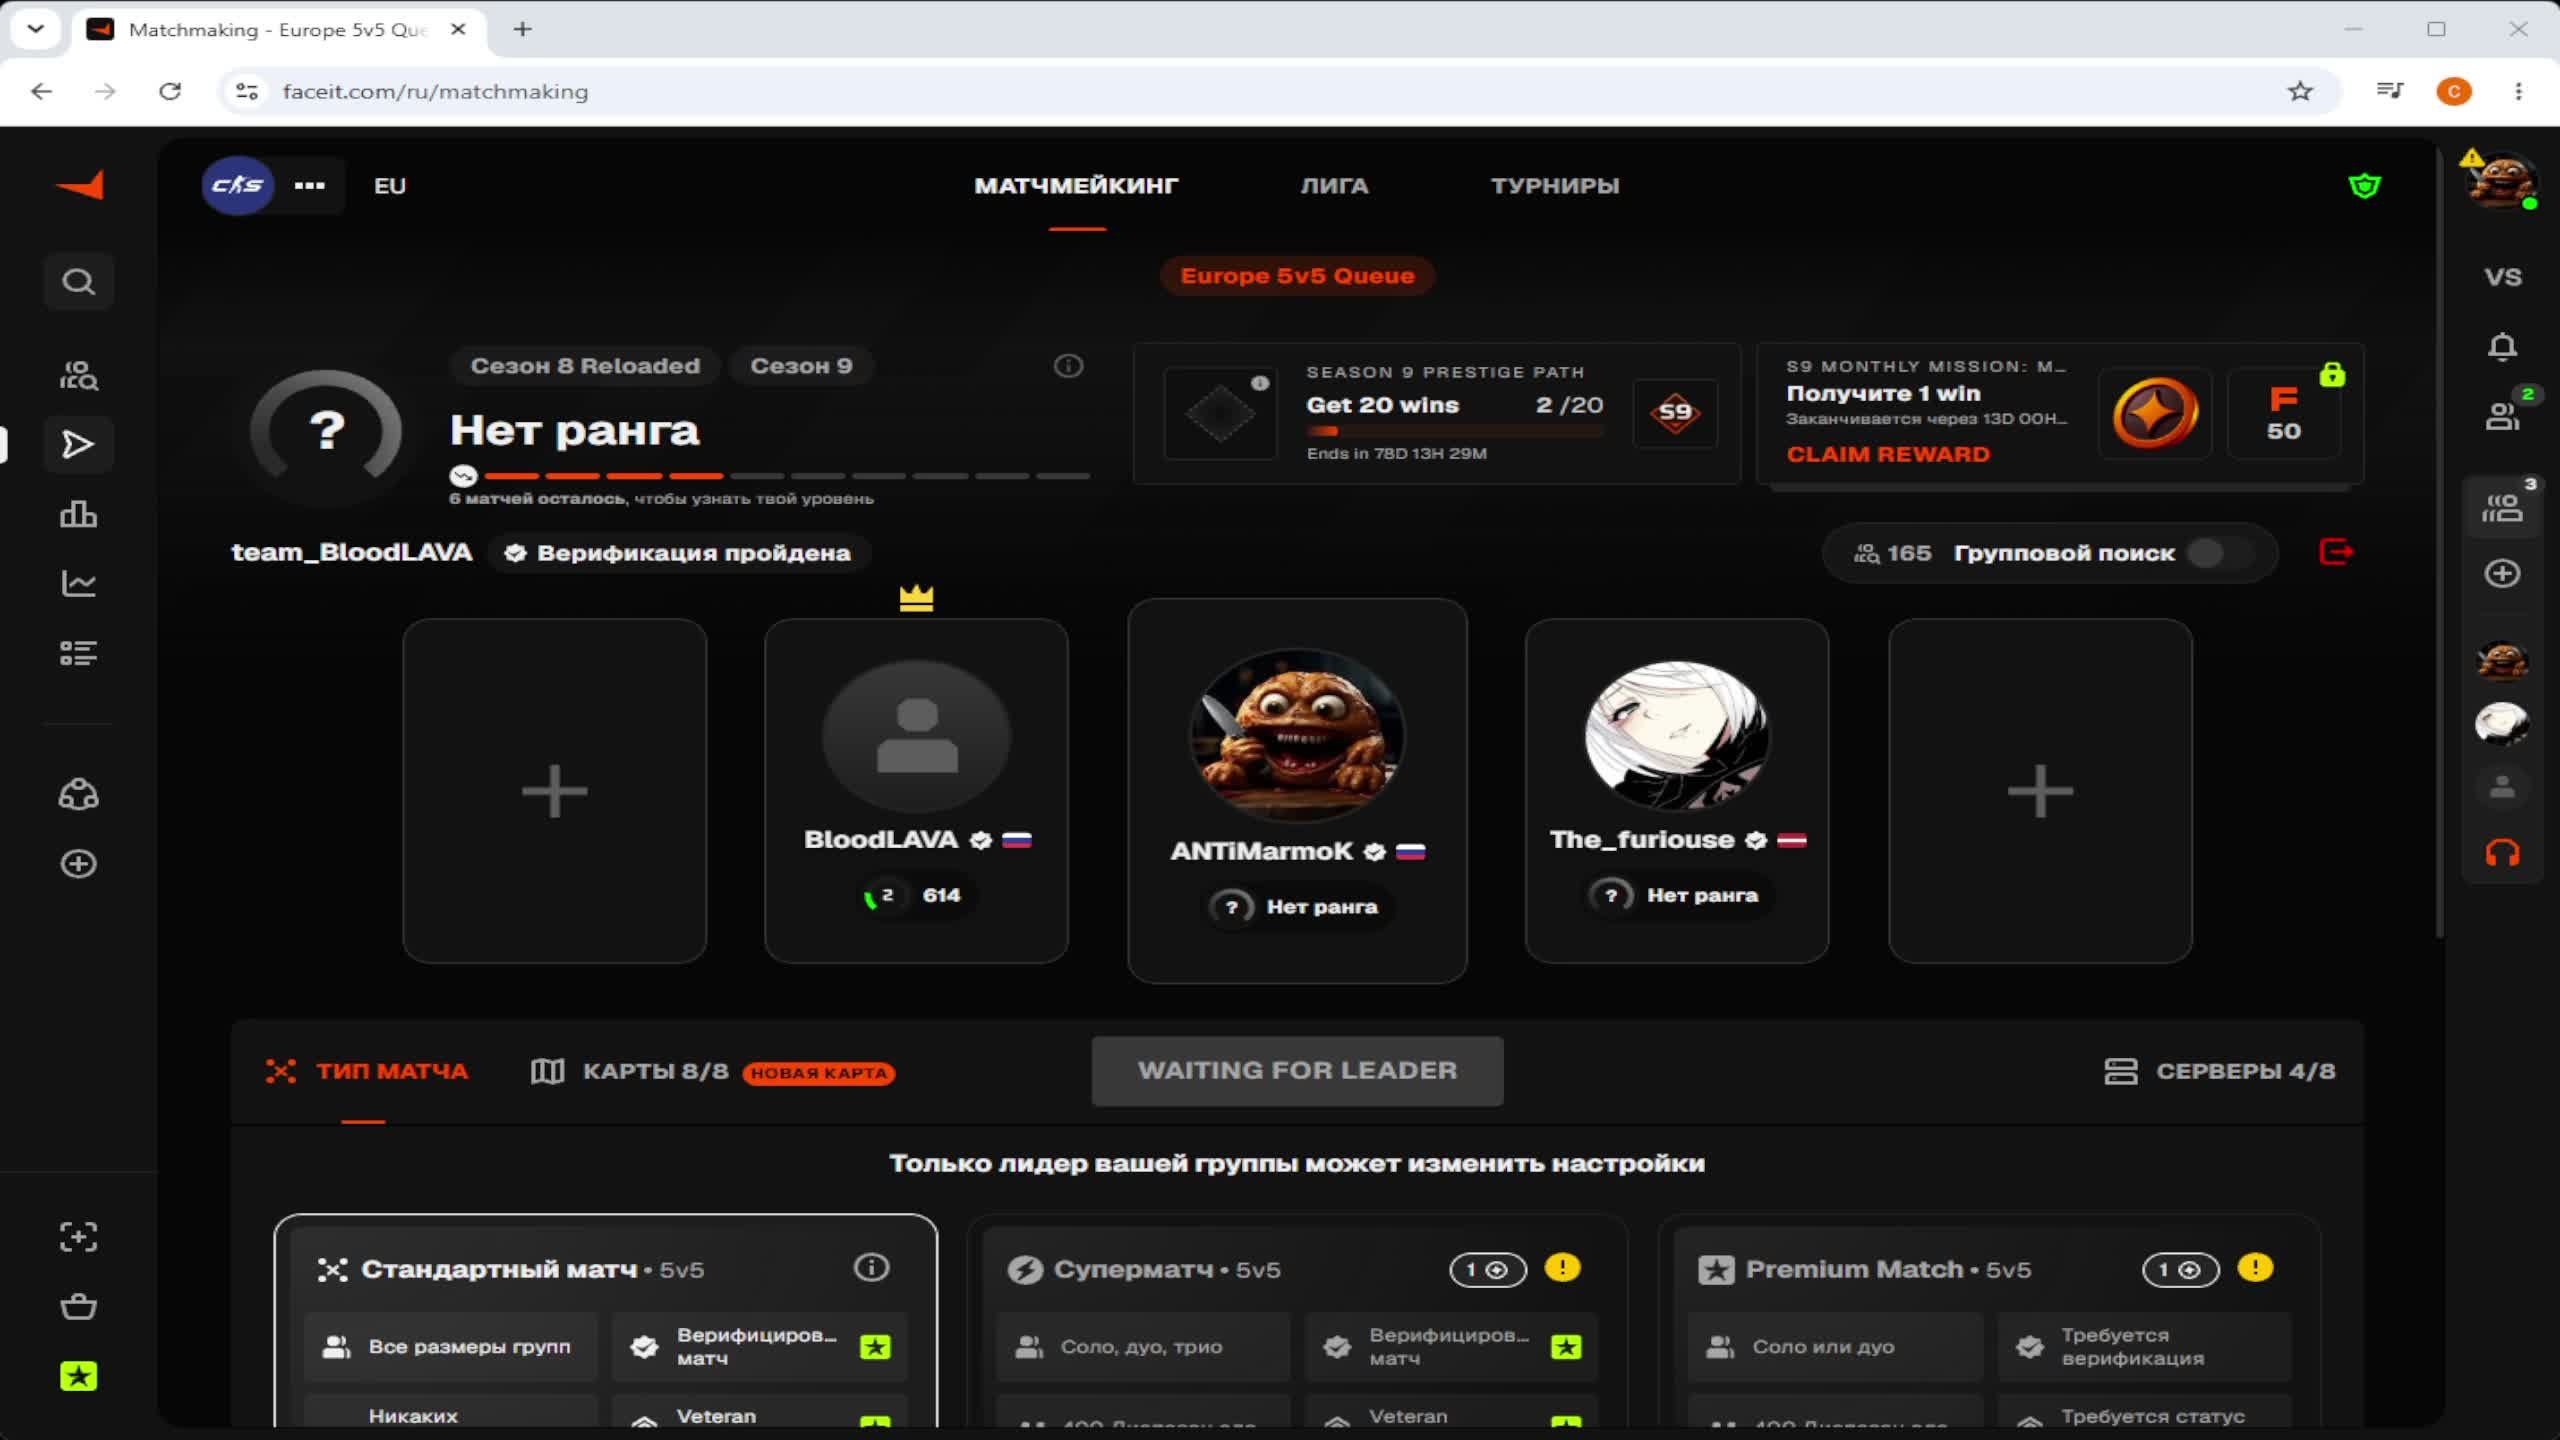Screen dimensions: 2560x1440
Task: Open your profile avatar at top right
Action: tap(2502, 182)
